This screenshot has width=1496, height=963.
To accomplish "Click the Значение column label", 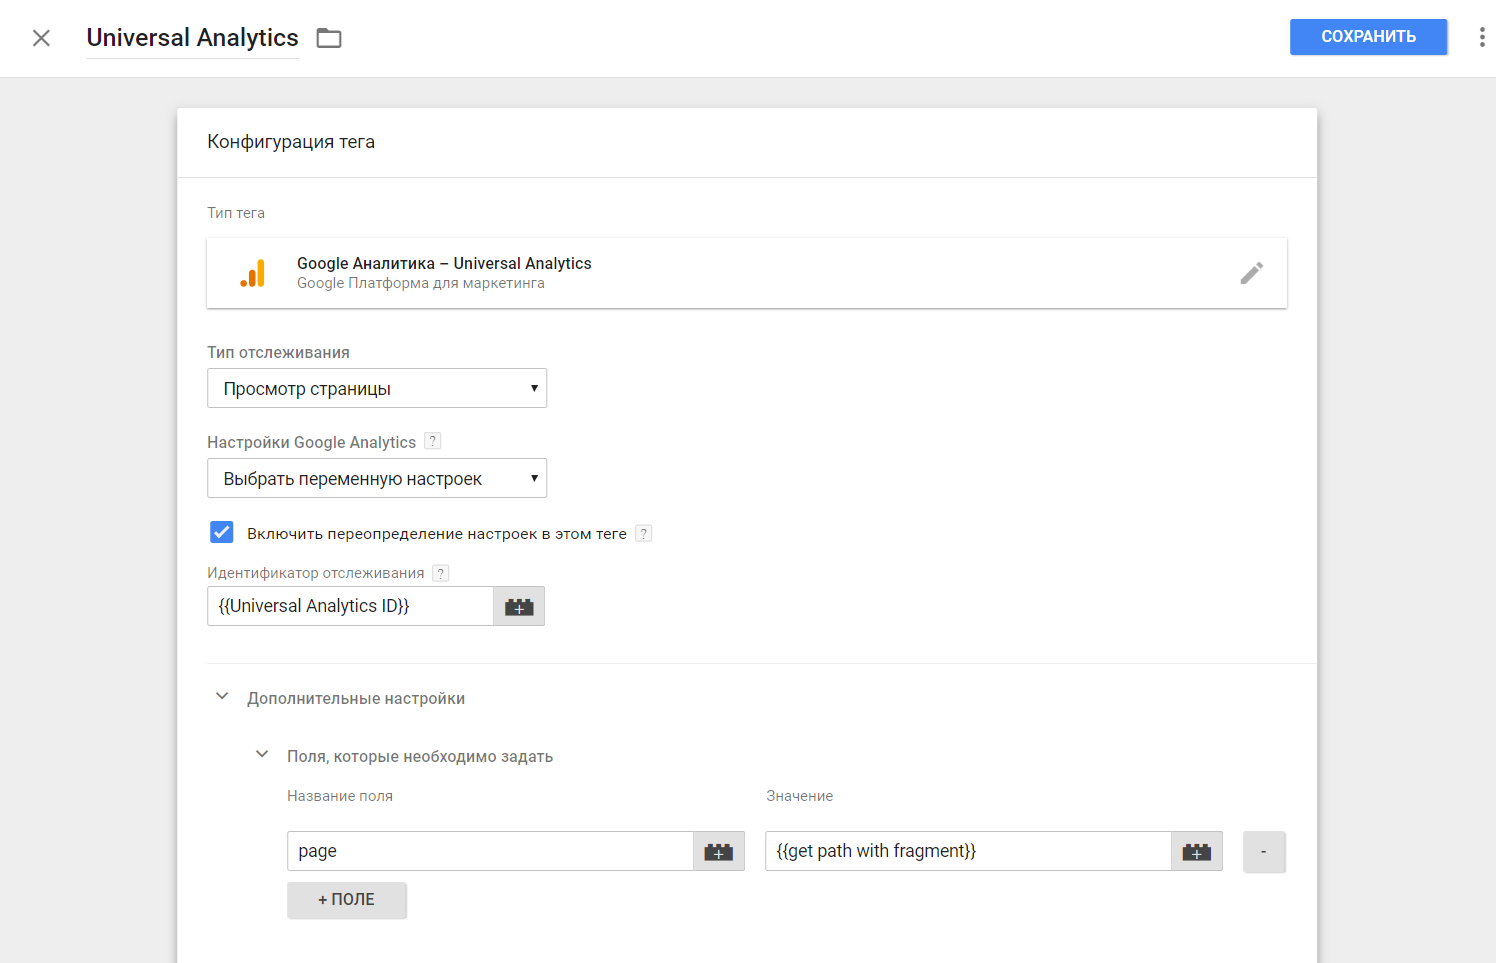I will tap(799, 796).
